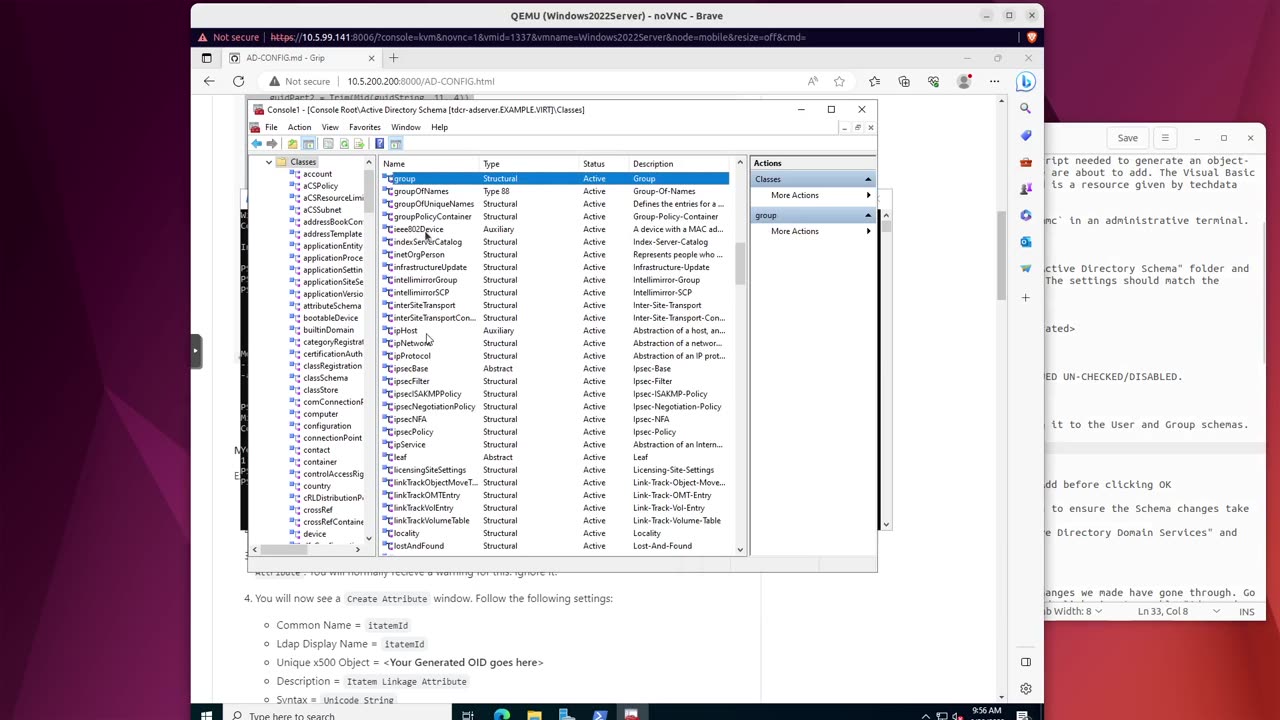Open Bing Copilot sidebar button
The image size is (1280, 720).
pos(1025,81)
